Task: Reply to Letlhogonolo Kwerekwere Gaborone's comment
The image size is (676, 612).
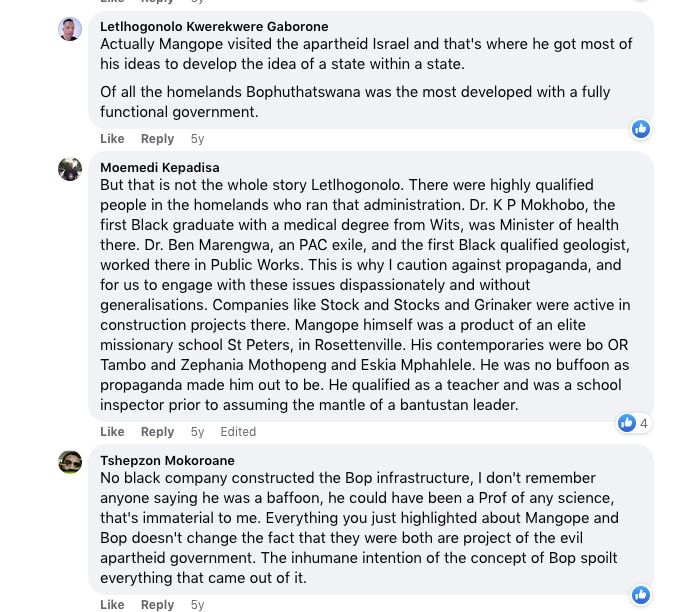Action: click(x=157, y=139)
